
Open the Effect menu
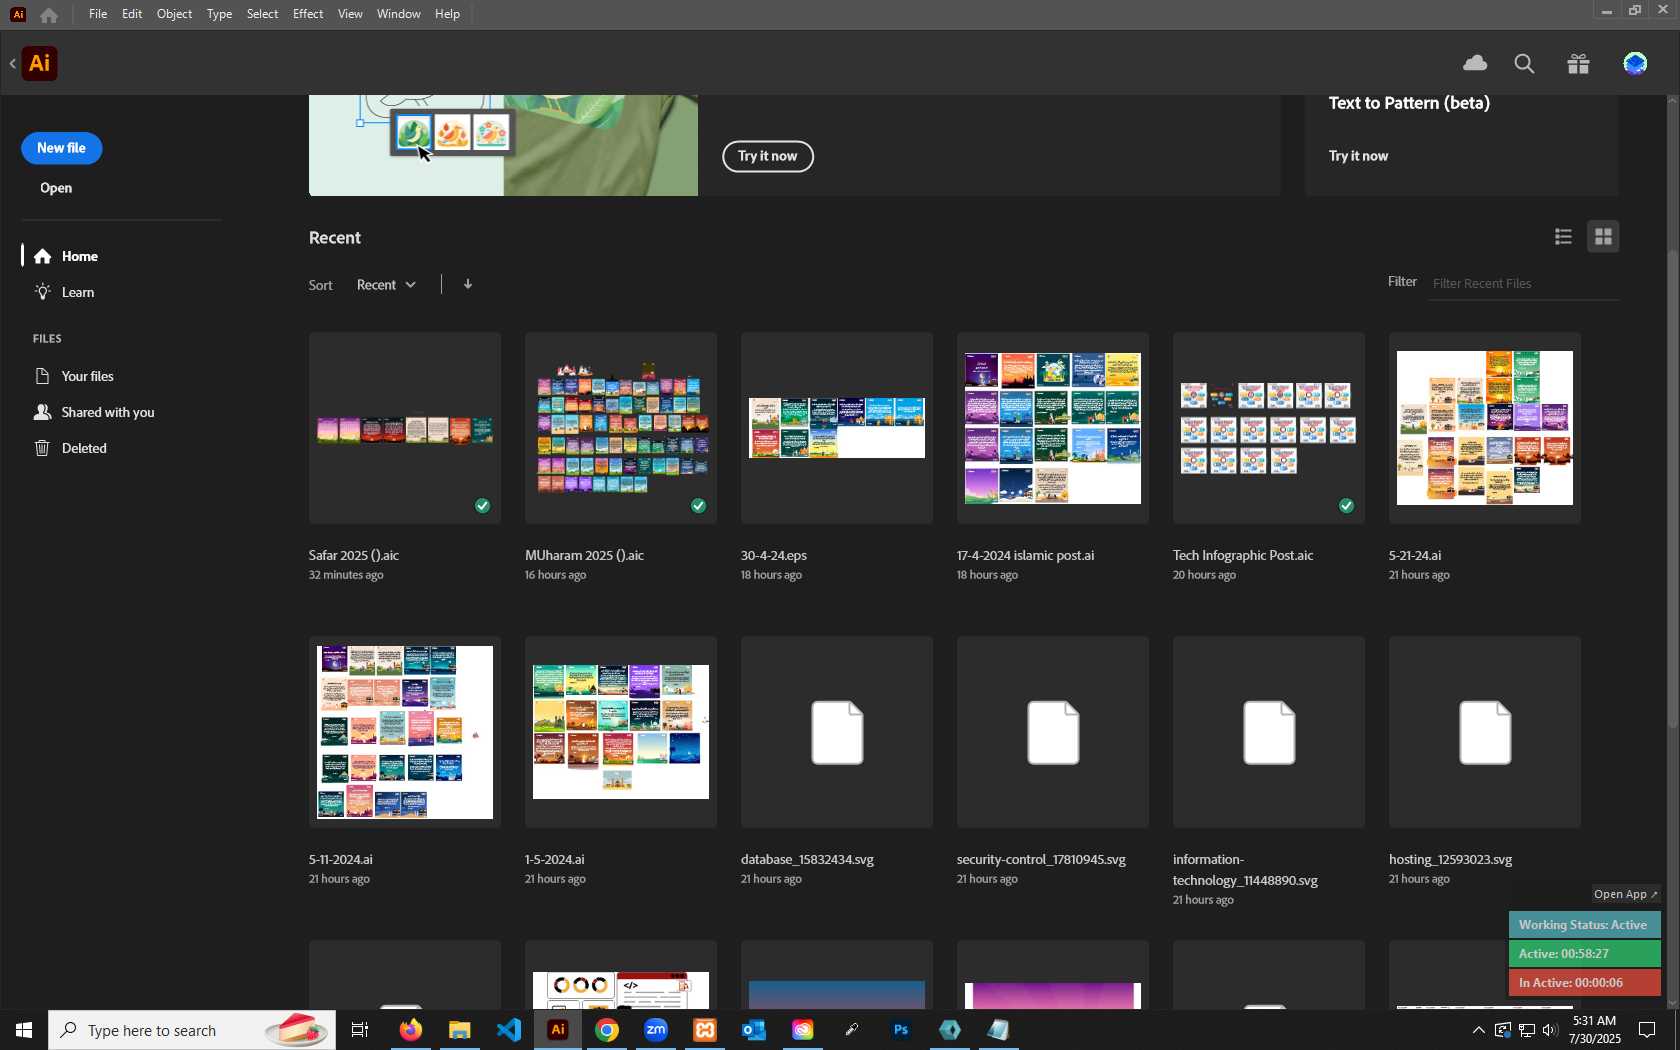pyautogui.click(x=308, y=14)
